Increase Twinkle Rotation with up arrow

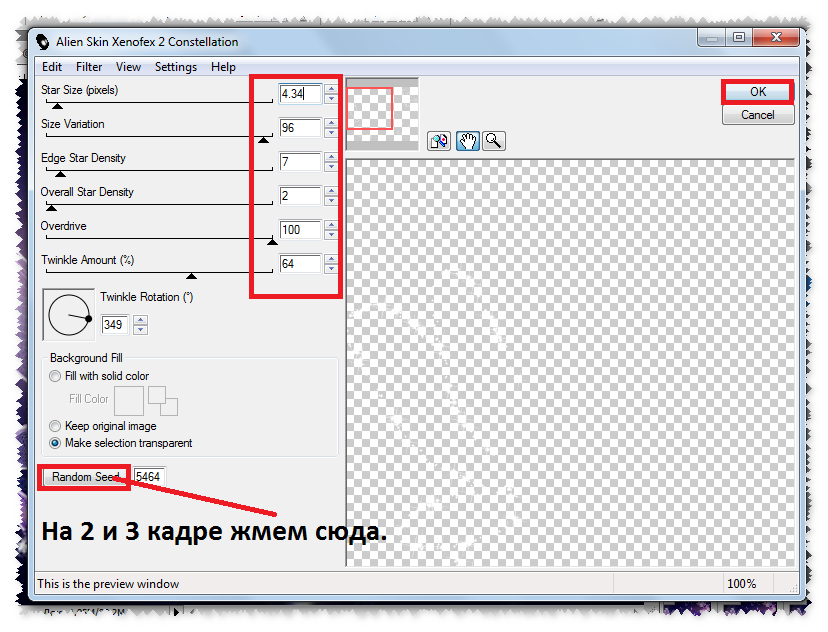tap(140, 320)
